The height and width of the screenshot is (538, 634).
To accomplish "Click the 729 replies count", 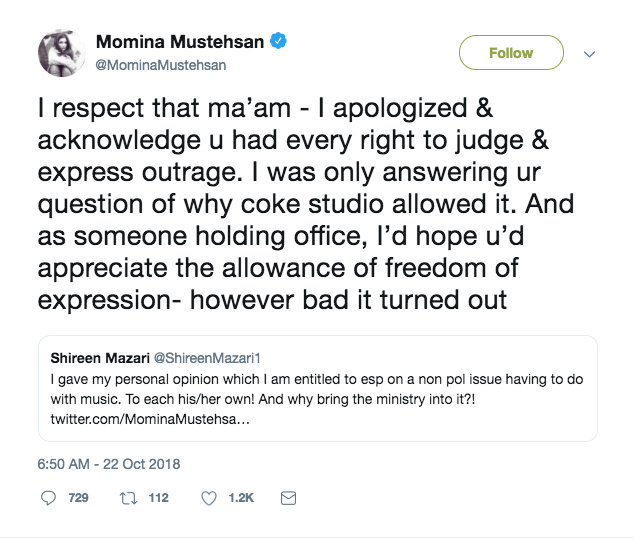I will pos(77,498).
